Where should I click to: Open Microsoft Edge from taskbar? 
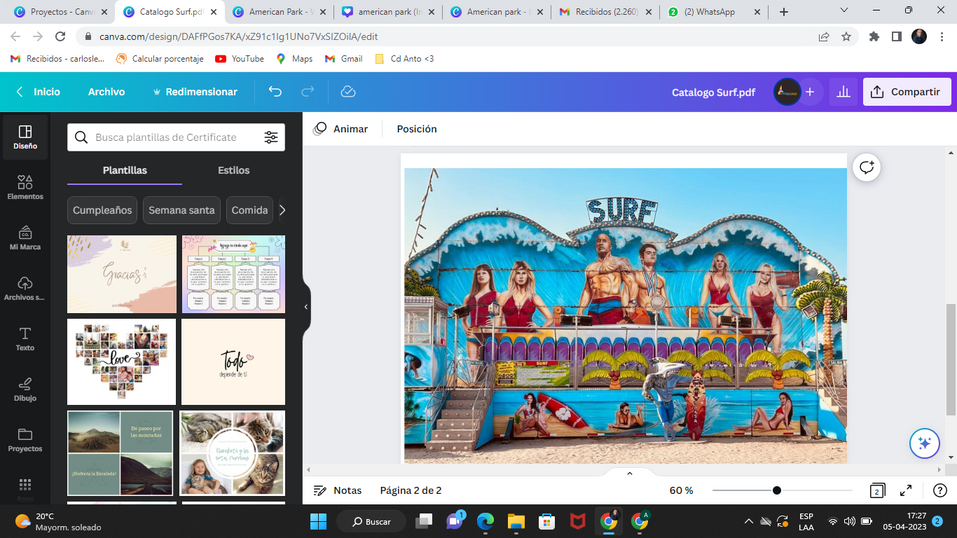[x=485, y=522]
